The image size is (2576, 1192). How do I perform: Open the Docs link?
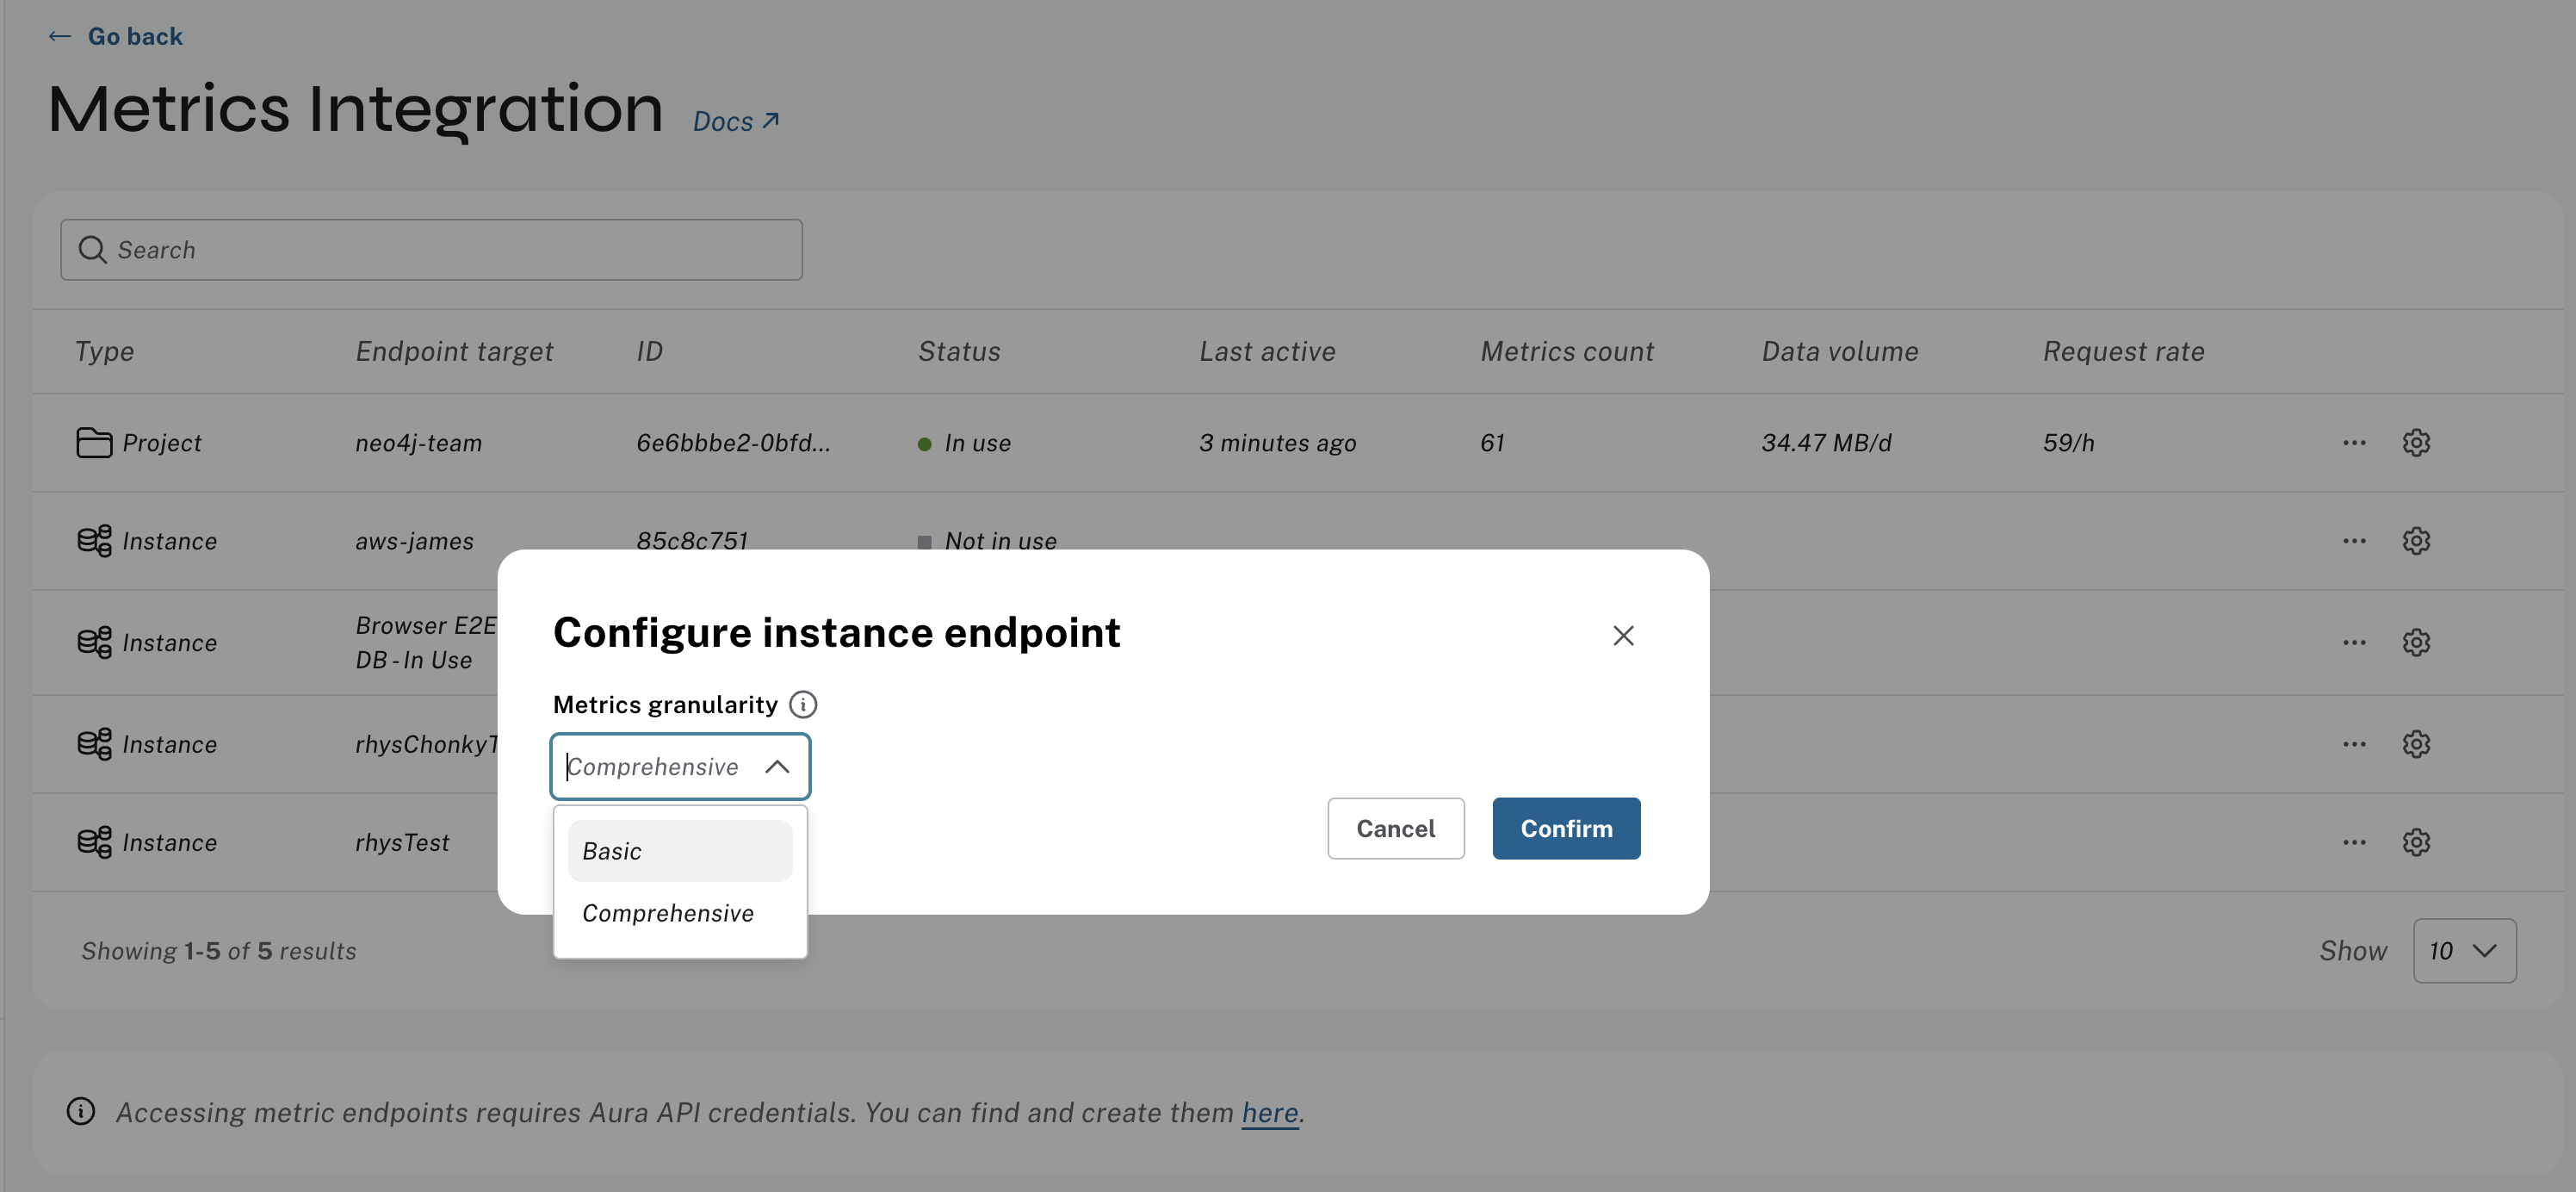pyautogui.click(x=736, y=121)
